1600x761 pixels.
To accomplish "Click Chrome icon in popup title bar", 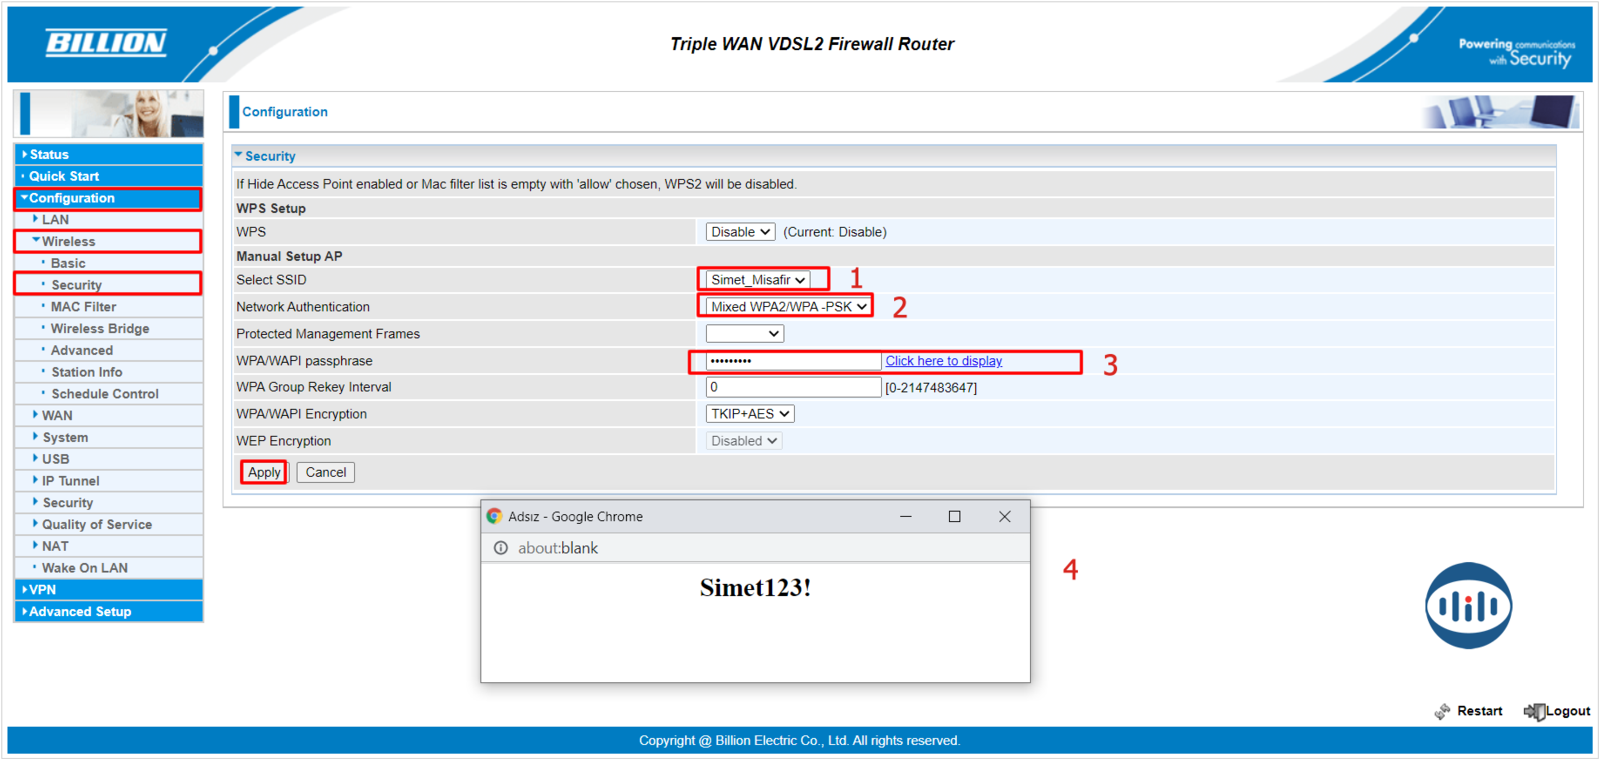I will tap(494, 517).
